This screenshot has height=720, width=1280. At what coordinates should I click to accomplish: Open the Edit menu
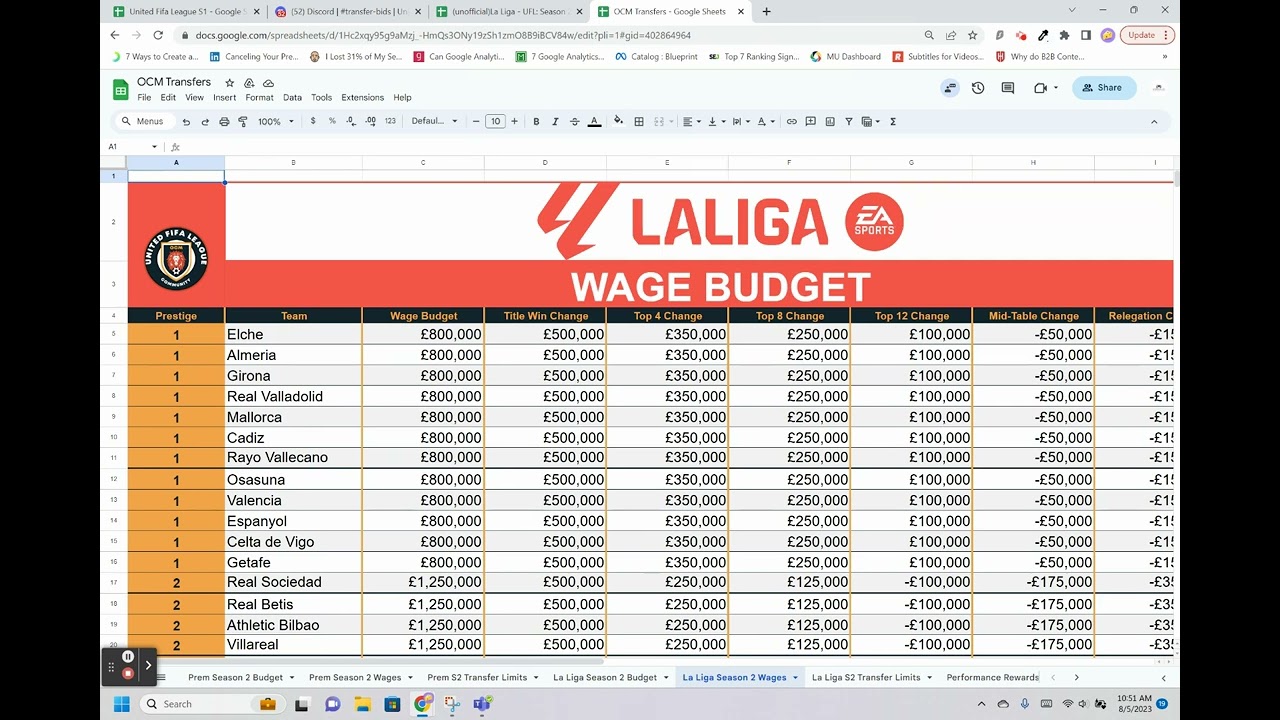168,98
